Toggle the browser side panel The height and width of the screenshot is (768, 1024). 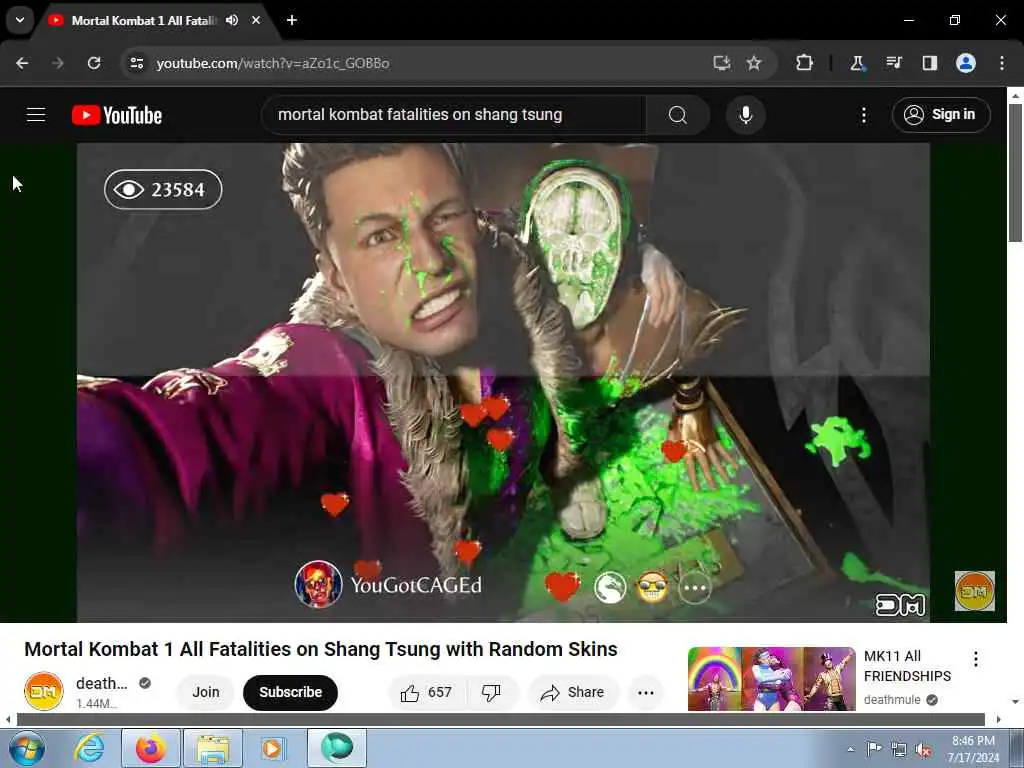(x=929, y=63)
